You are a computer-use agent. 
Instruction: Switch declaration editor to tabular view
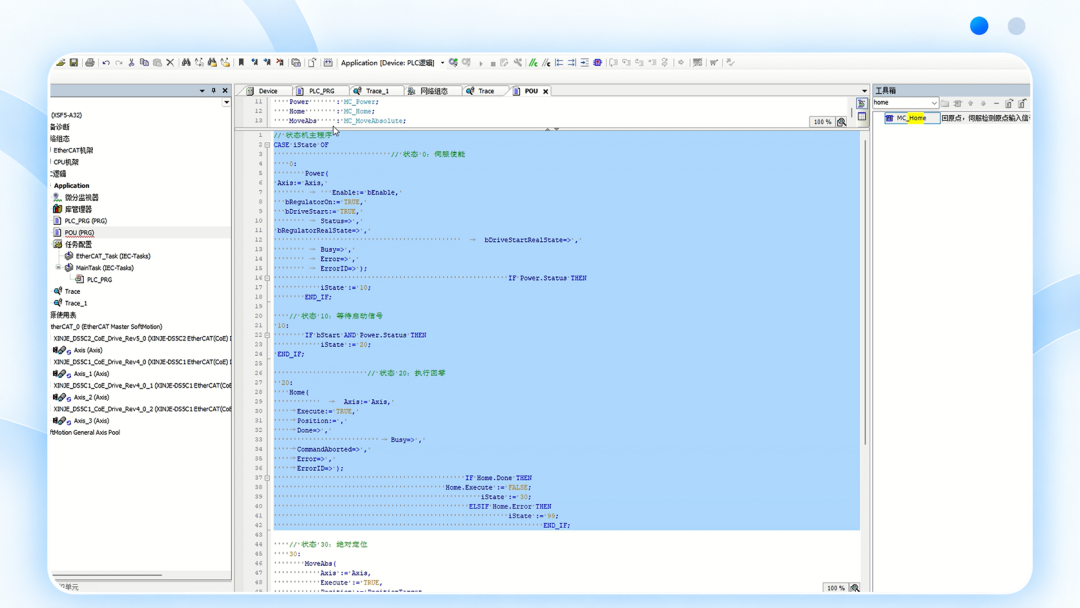point(861,116)
